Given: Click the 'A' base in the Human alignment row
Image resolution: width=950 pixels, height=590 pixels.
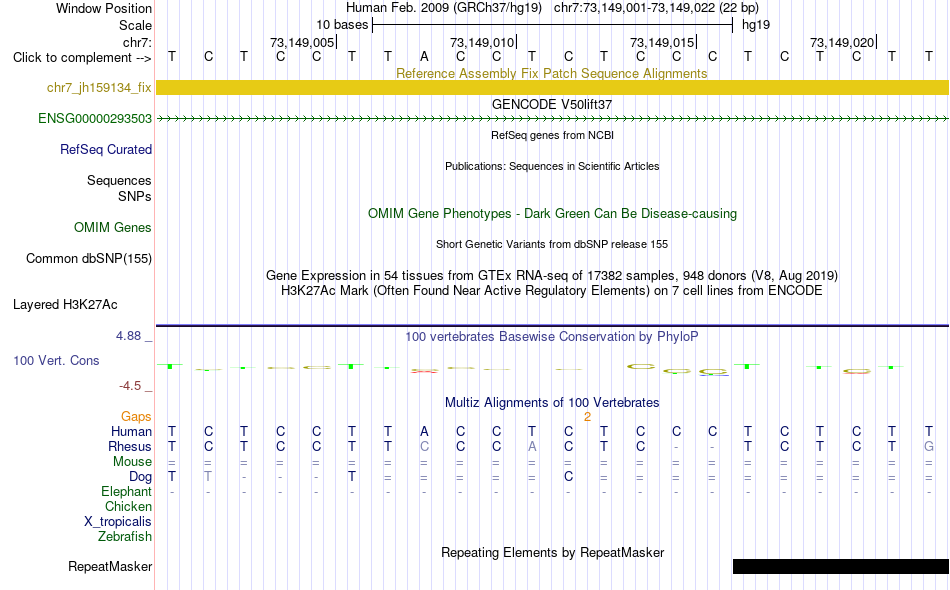Looking at the screenshot, I should (x=424, y=431).
